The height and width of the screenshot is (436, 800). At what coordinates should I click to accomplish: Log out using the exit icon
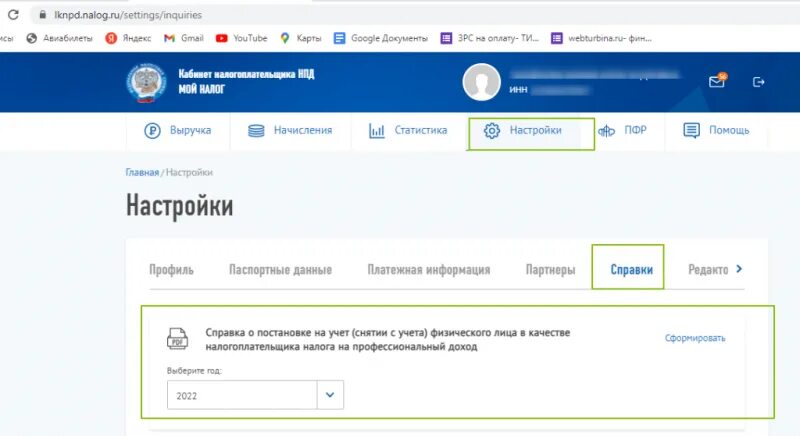click(x=758, y=82)
